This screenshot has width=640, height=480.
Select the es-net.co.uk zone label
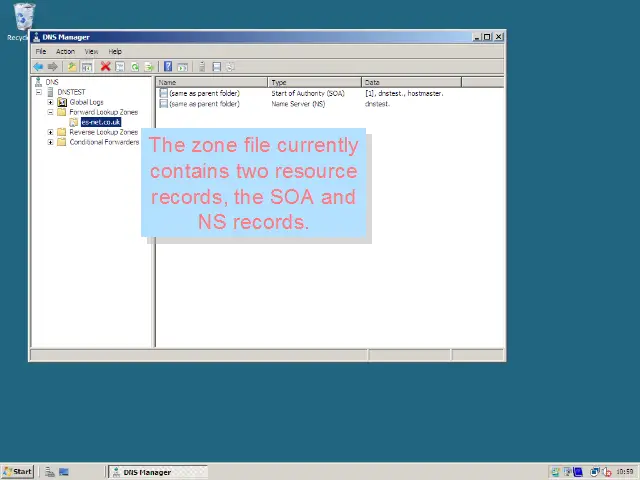click(101, 122)
